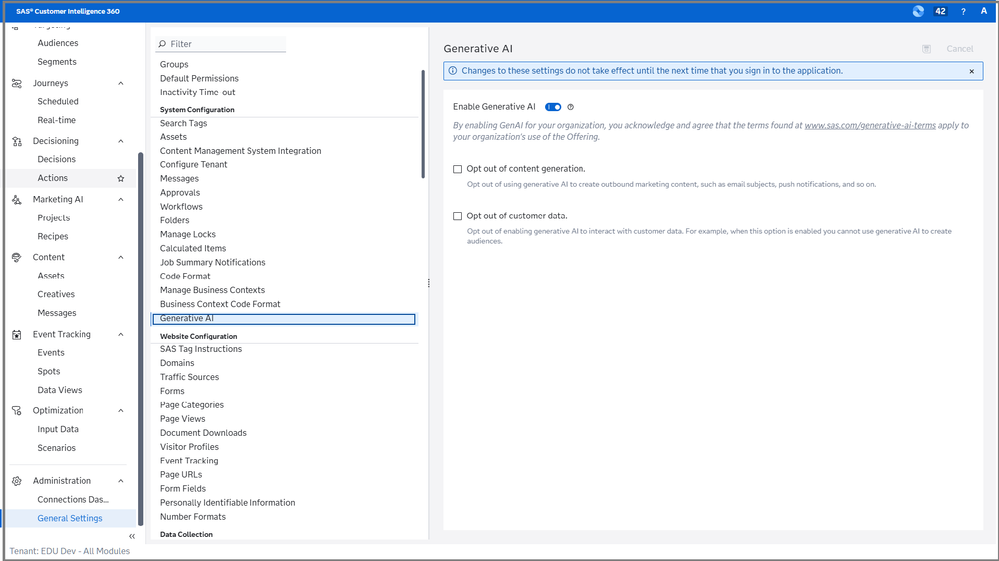Select SAS Tag Instructions setting
999x561 pixels.
tap(201, 350)
